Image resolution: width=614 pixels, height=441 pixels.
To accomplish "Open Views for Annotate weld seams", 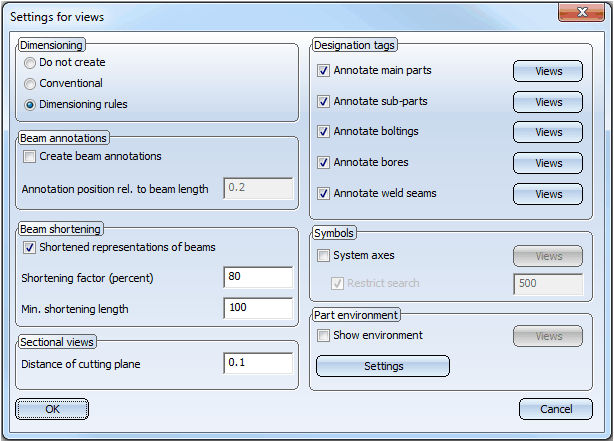I will point(548,194).
